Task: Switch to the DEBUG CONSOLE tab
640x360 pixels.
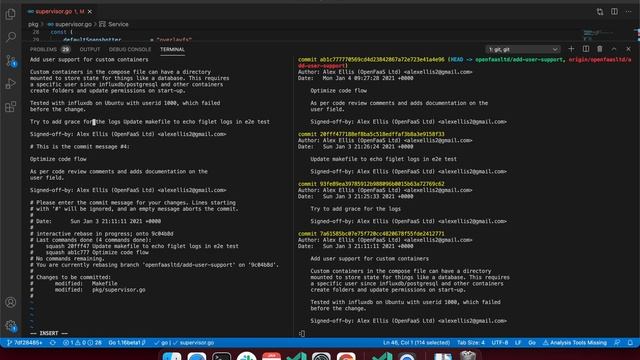Action: pyautogui.click(x=130, y=49)
